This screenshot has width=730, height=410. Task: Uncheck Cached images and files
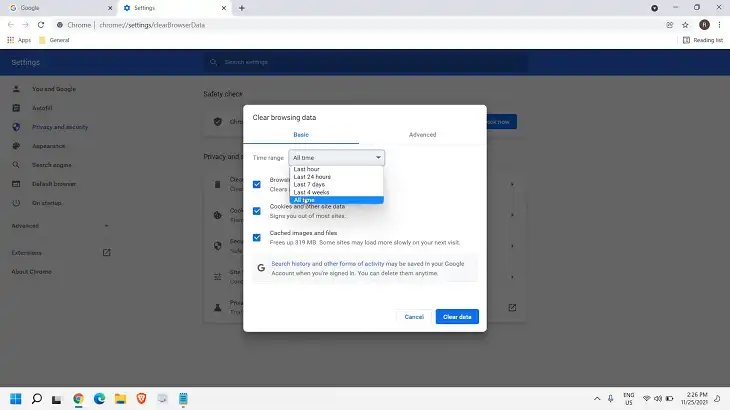coord(257,237)
